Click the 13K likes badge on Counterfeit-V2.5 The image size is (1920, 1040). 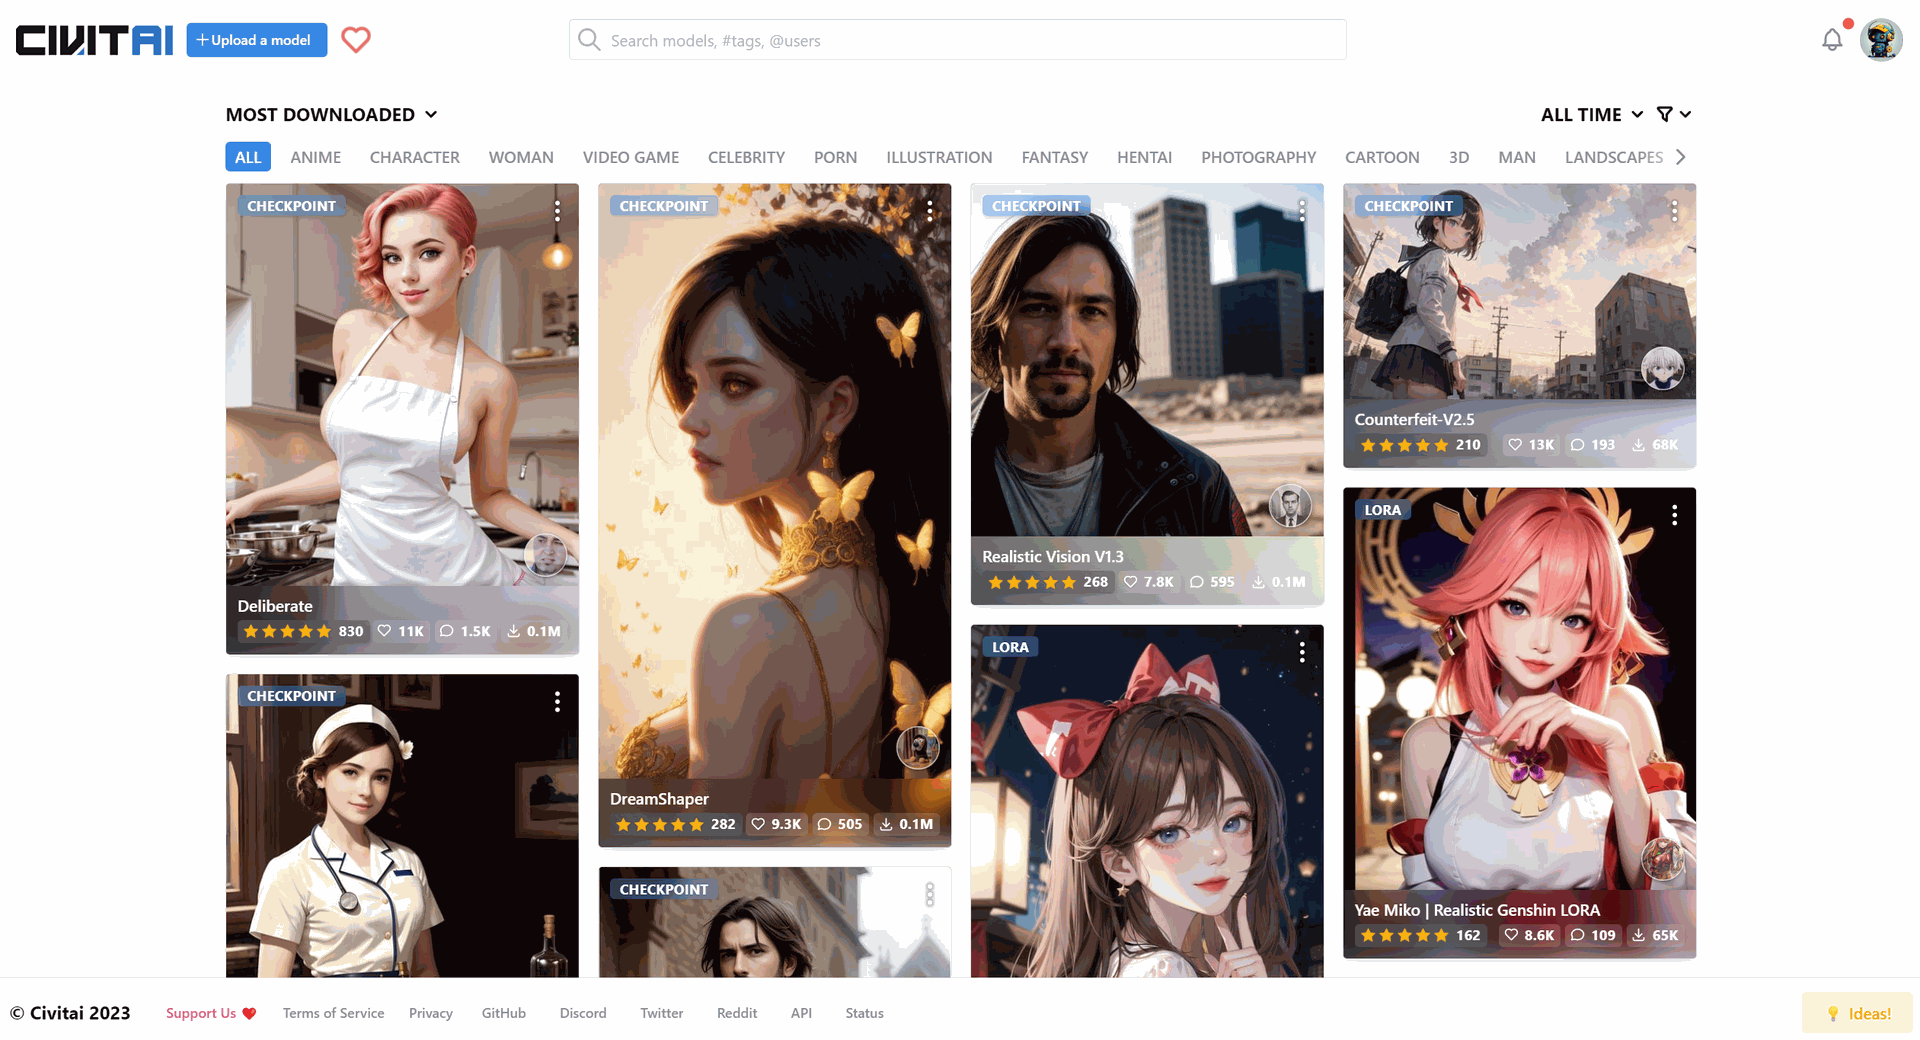click(1530, 445)
